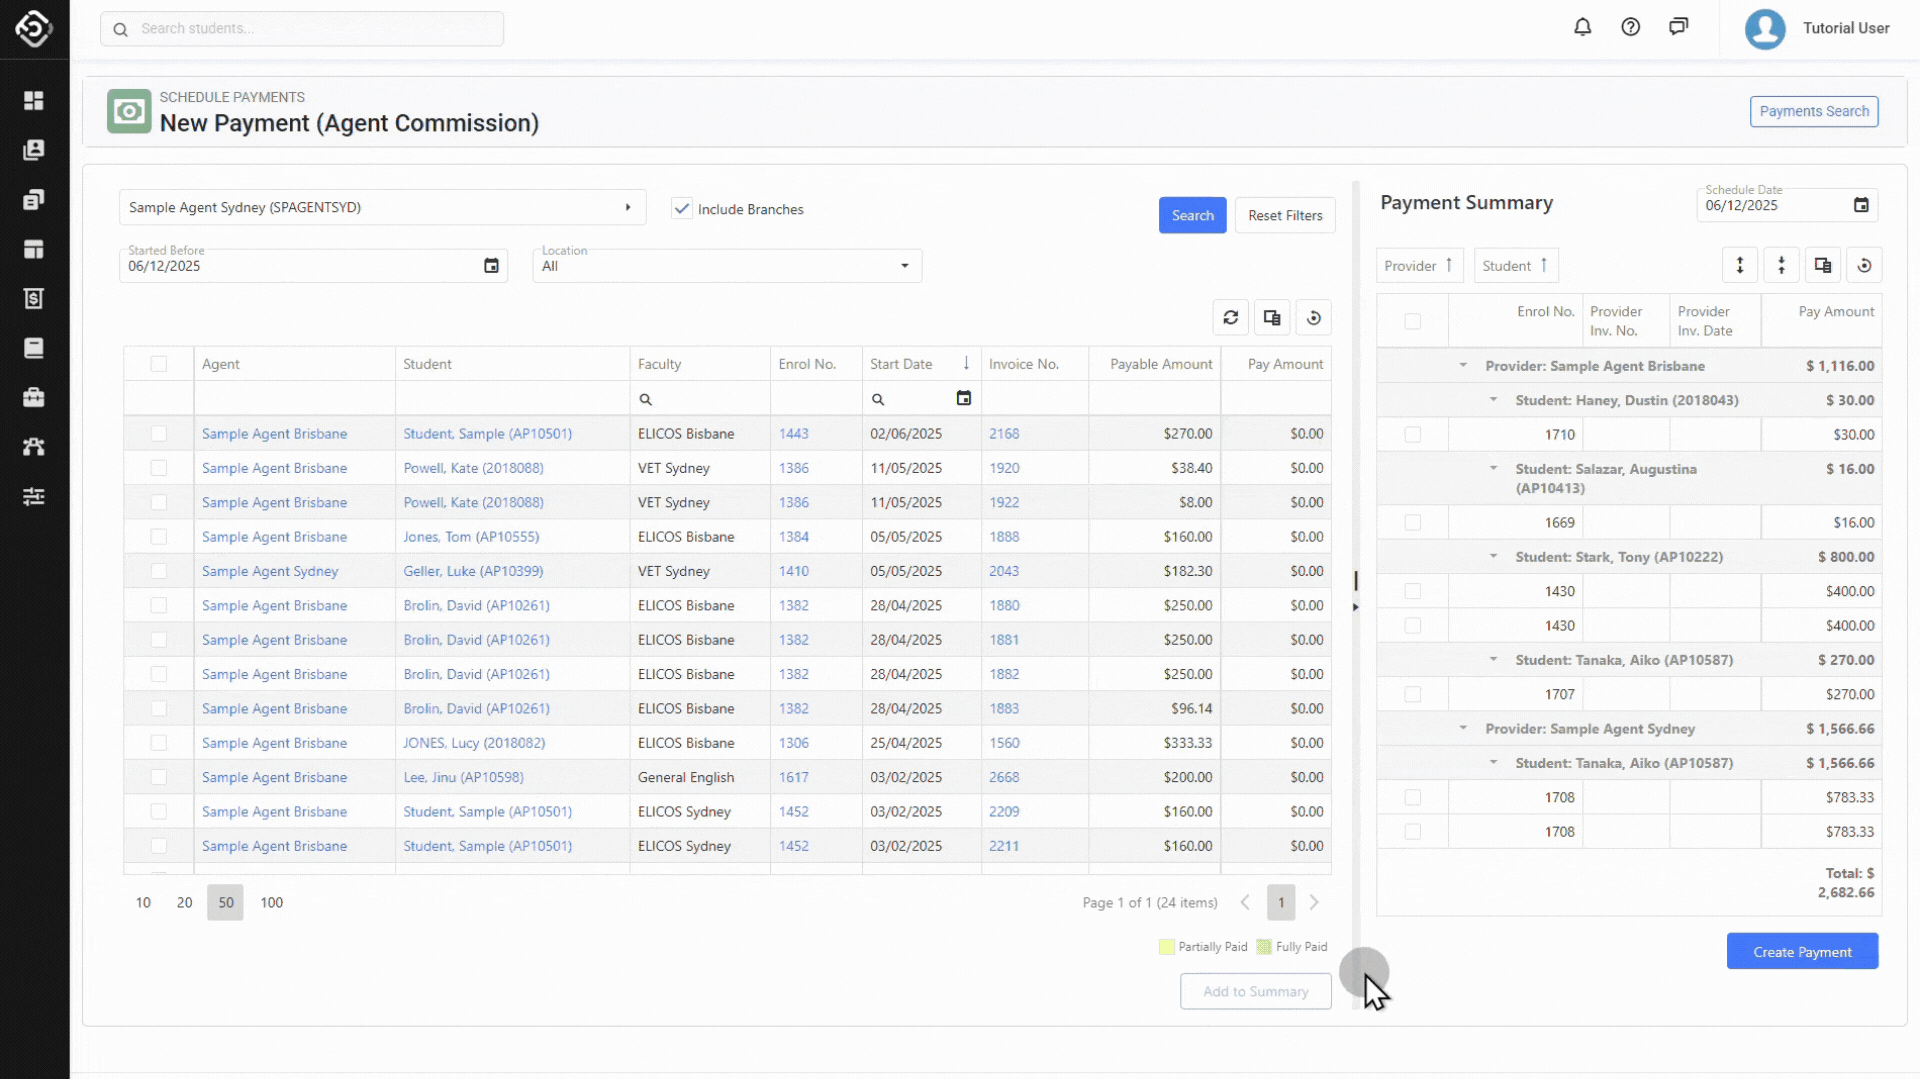Refresh the agent commission grid

[x=1230, y=318]
